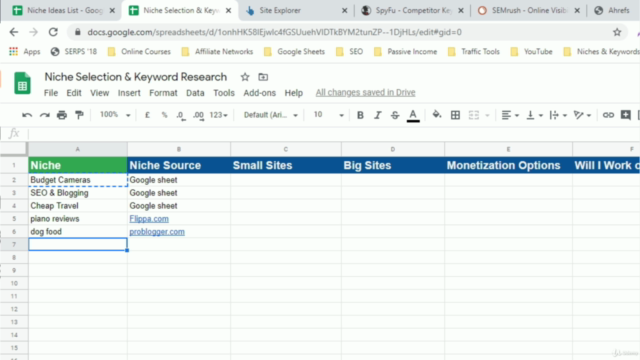Open the problogger.com link in cell
The height and width of the screenshot is (360, 640).
click(x=157, y=232)
